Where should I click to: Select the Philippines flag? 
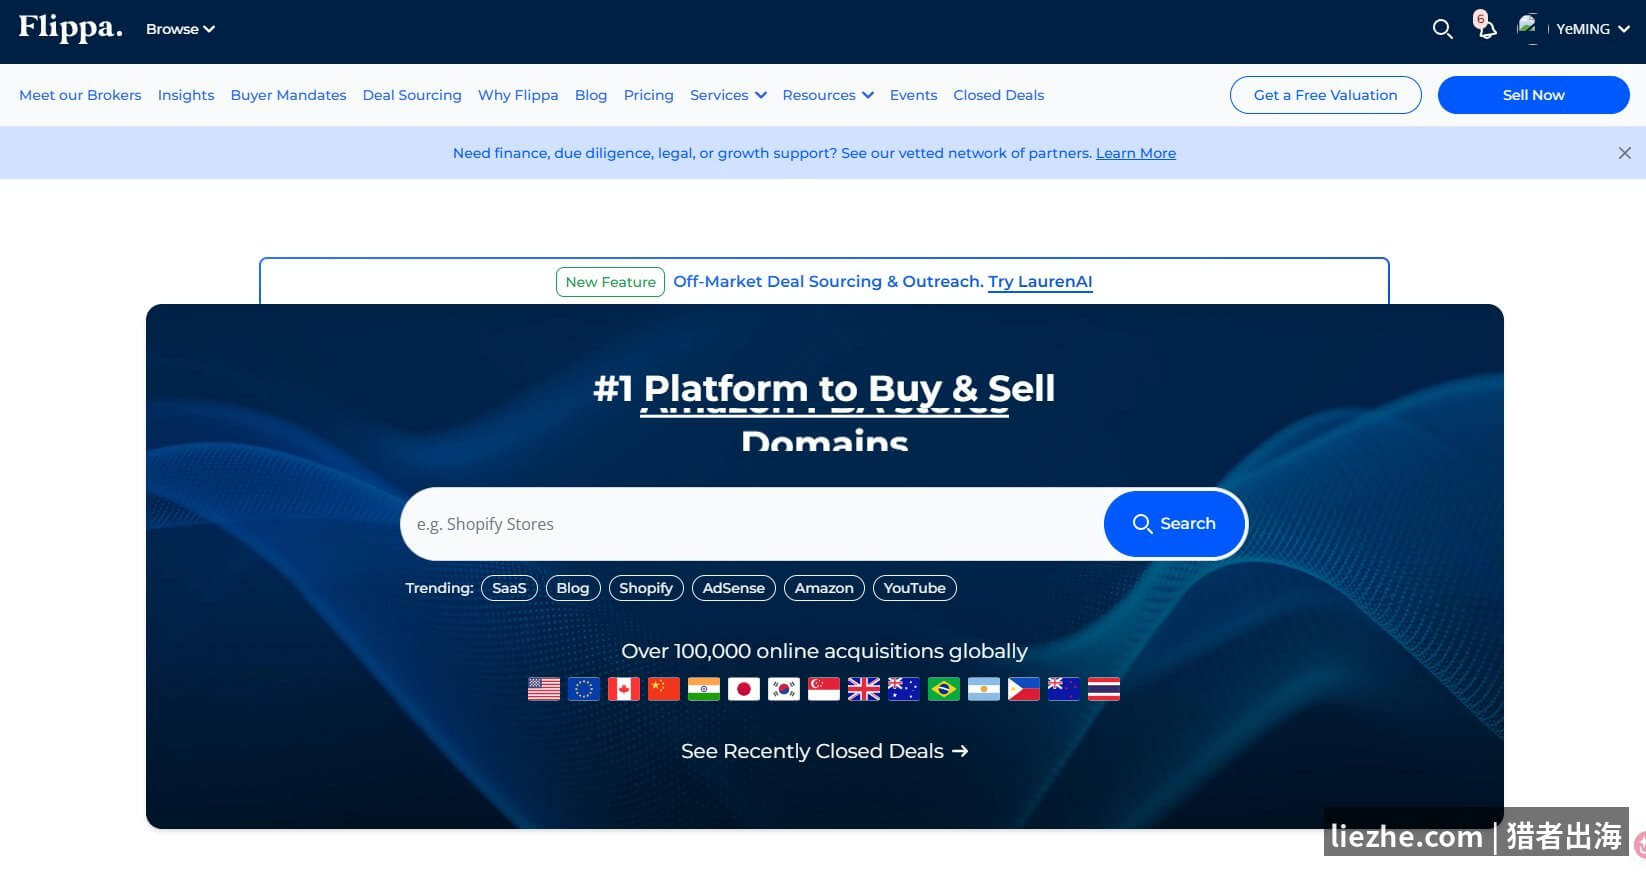pos(1024,689)
